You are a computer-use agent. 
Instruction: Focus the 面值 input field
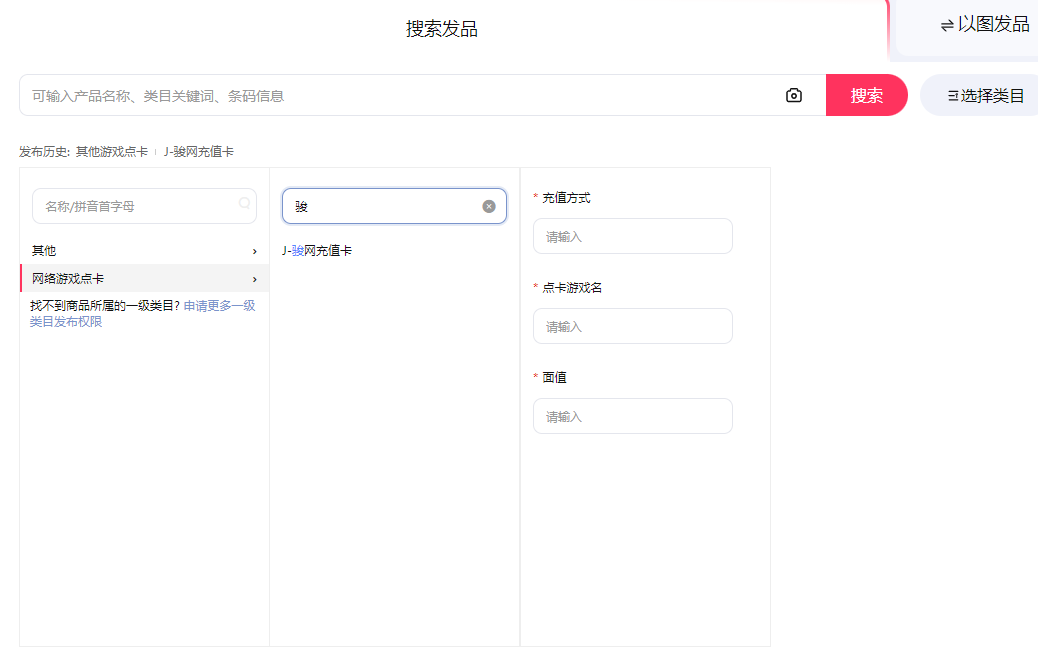coord(632,417)
